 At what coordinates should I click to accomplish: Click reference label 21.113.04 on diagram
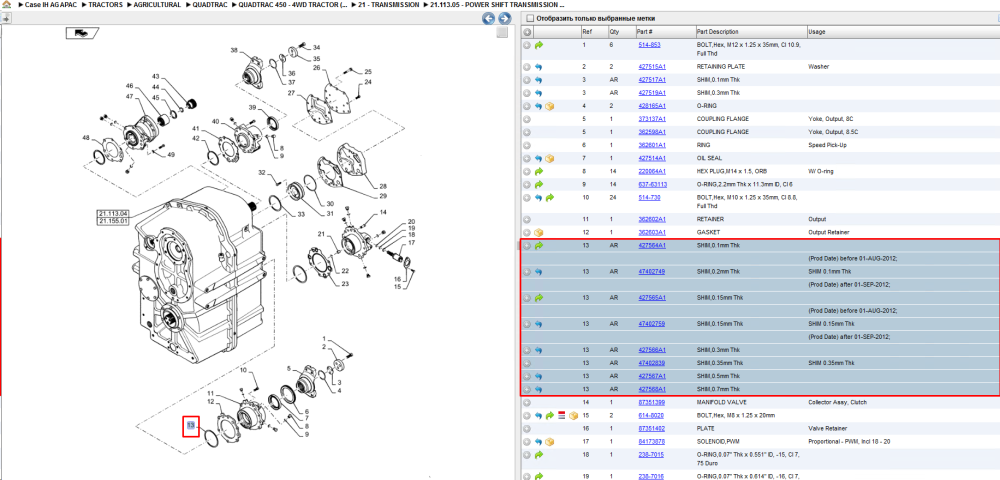113,214
